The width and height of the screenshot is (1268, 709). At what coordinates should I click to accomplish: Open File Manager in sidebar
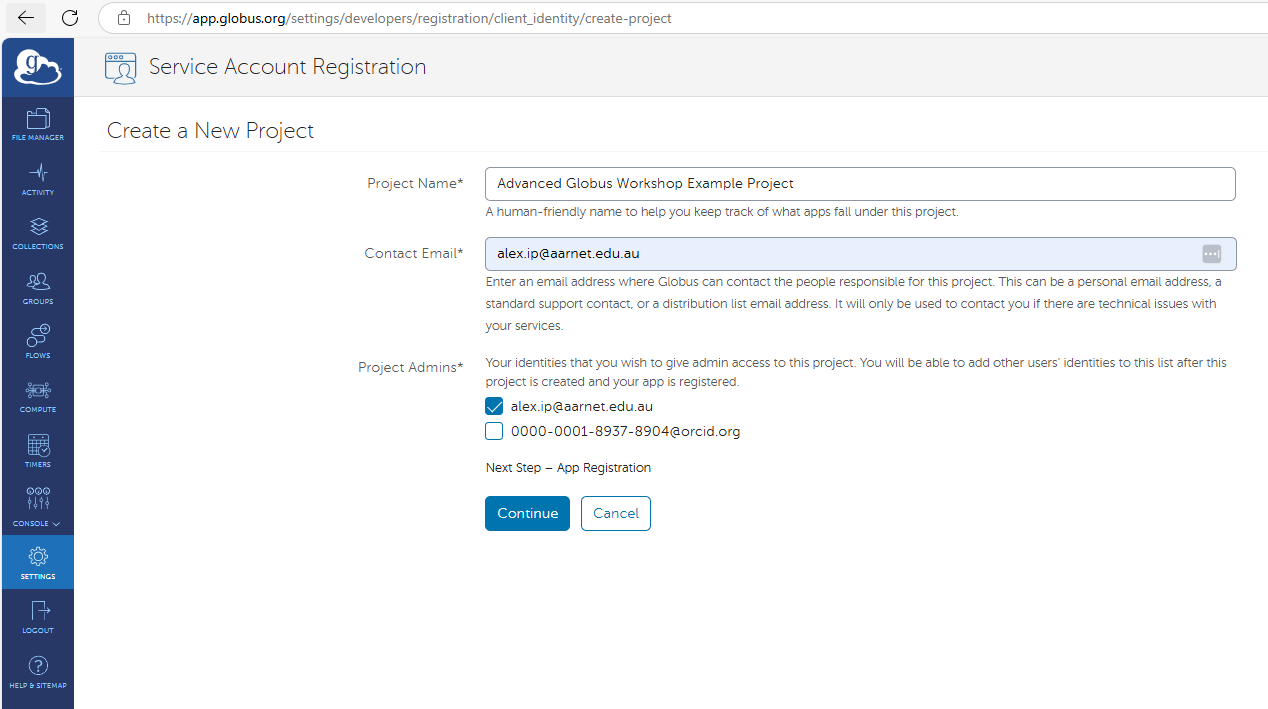coord(38,124)
